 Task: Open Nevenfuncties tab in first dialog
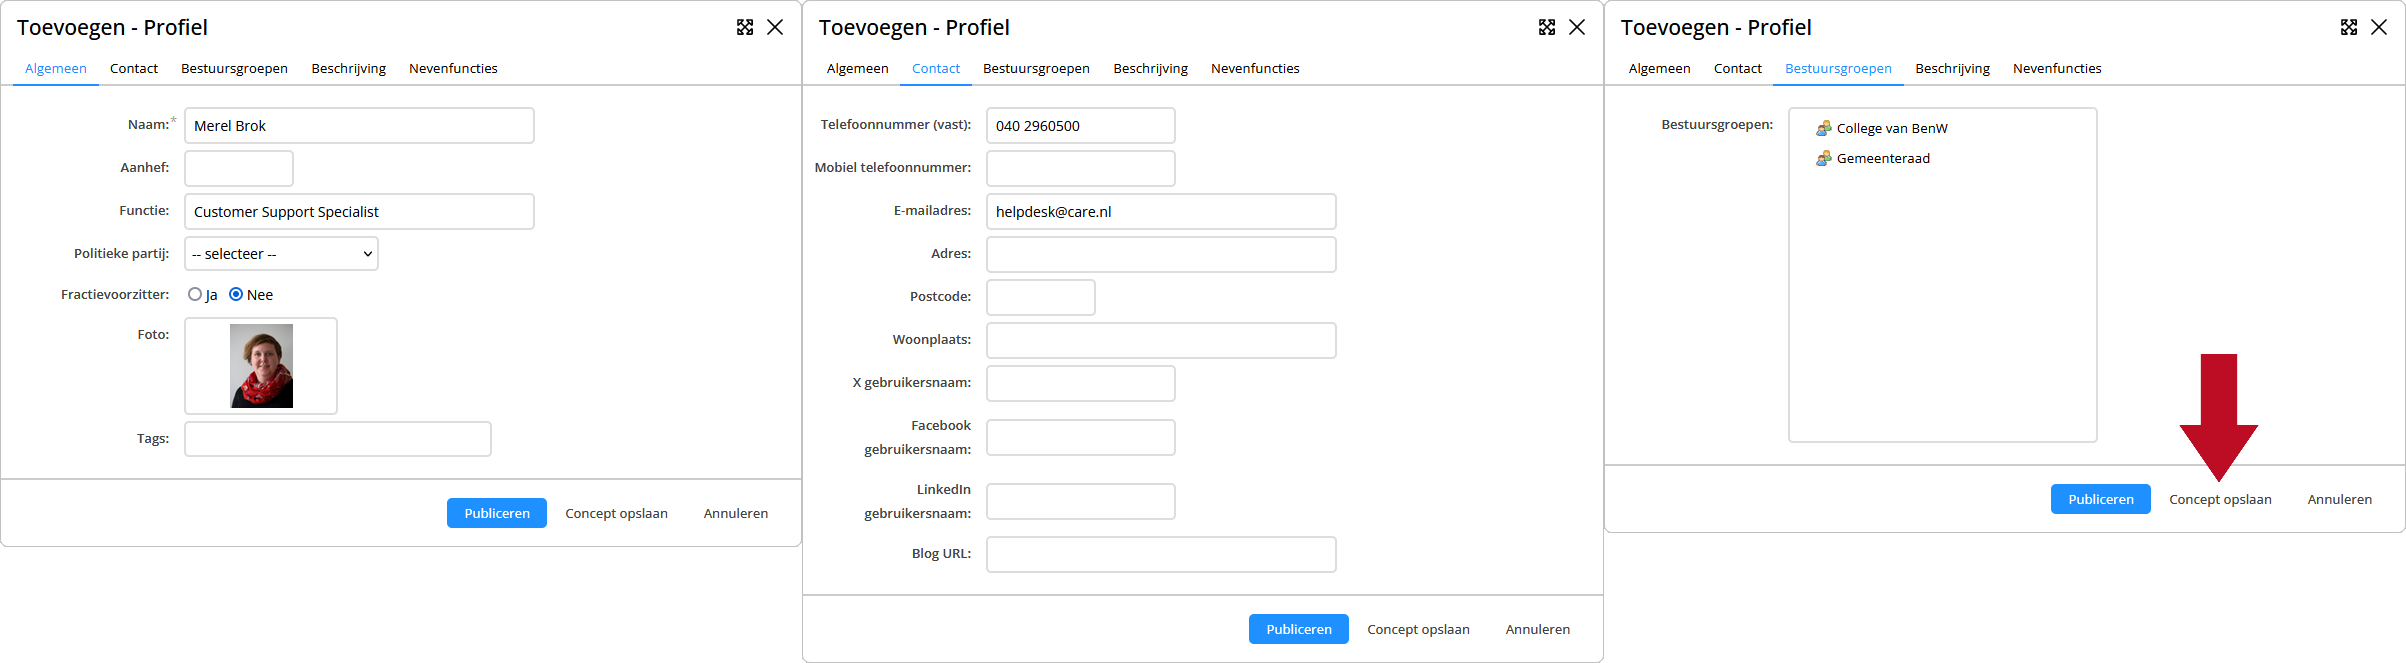pos(453,68)
